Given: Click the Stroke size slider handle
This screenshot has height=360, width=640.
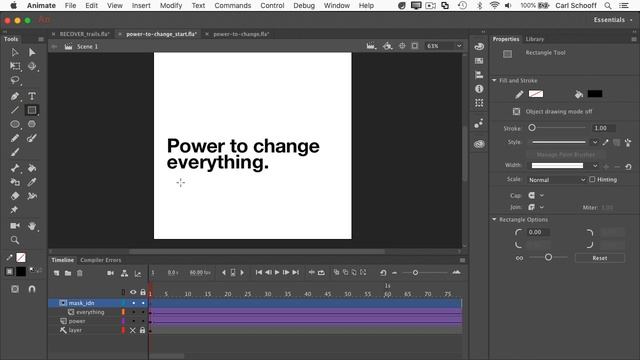Looking at the screenshot, I should pyautogui.click(x=532, y=128).
